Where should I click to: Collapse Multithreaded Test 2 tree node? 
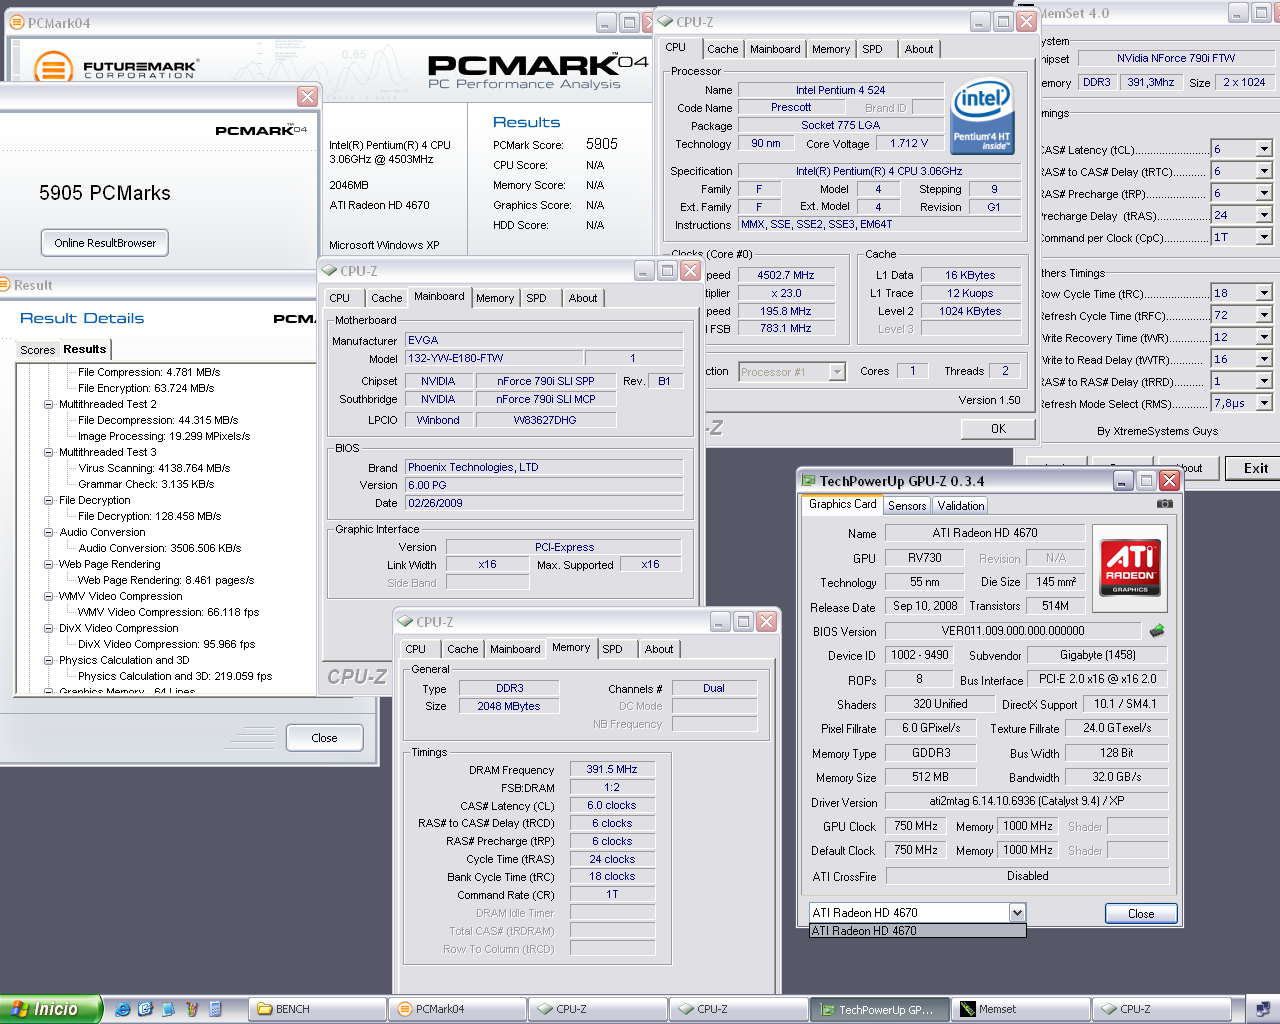click(48, 404)
